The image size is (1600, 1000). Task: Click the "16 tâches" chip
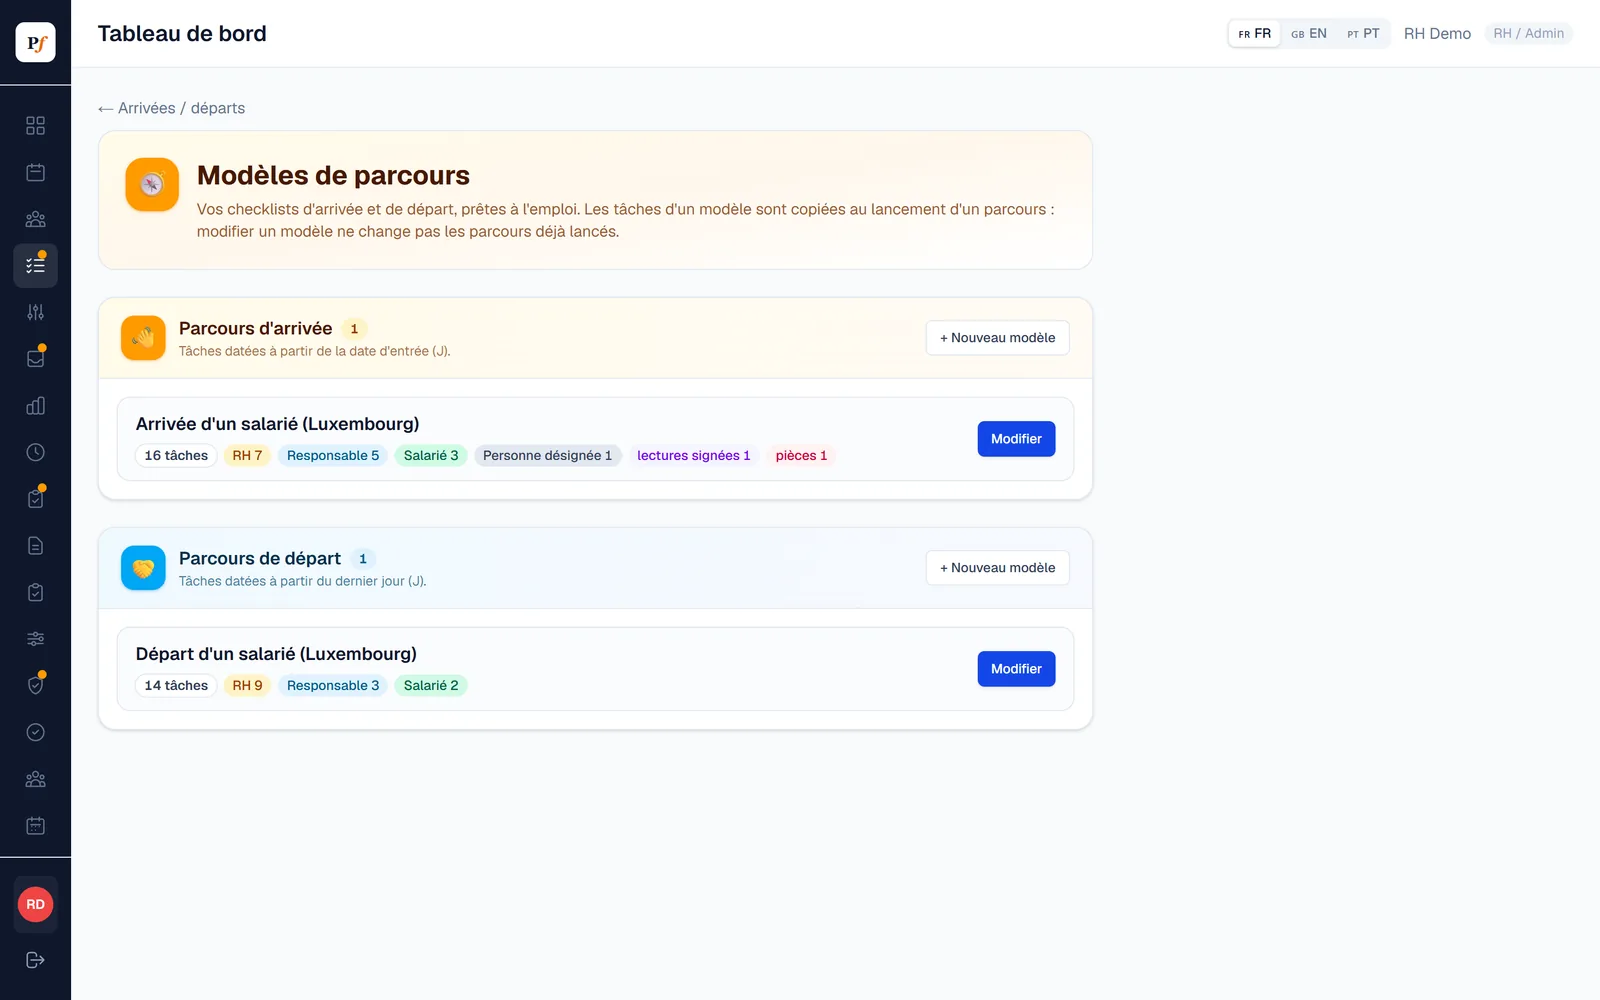click(x=176, y=456)
